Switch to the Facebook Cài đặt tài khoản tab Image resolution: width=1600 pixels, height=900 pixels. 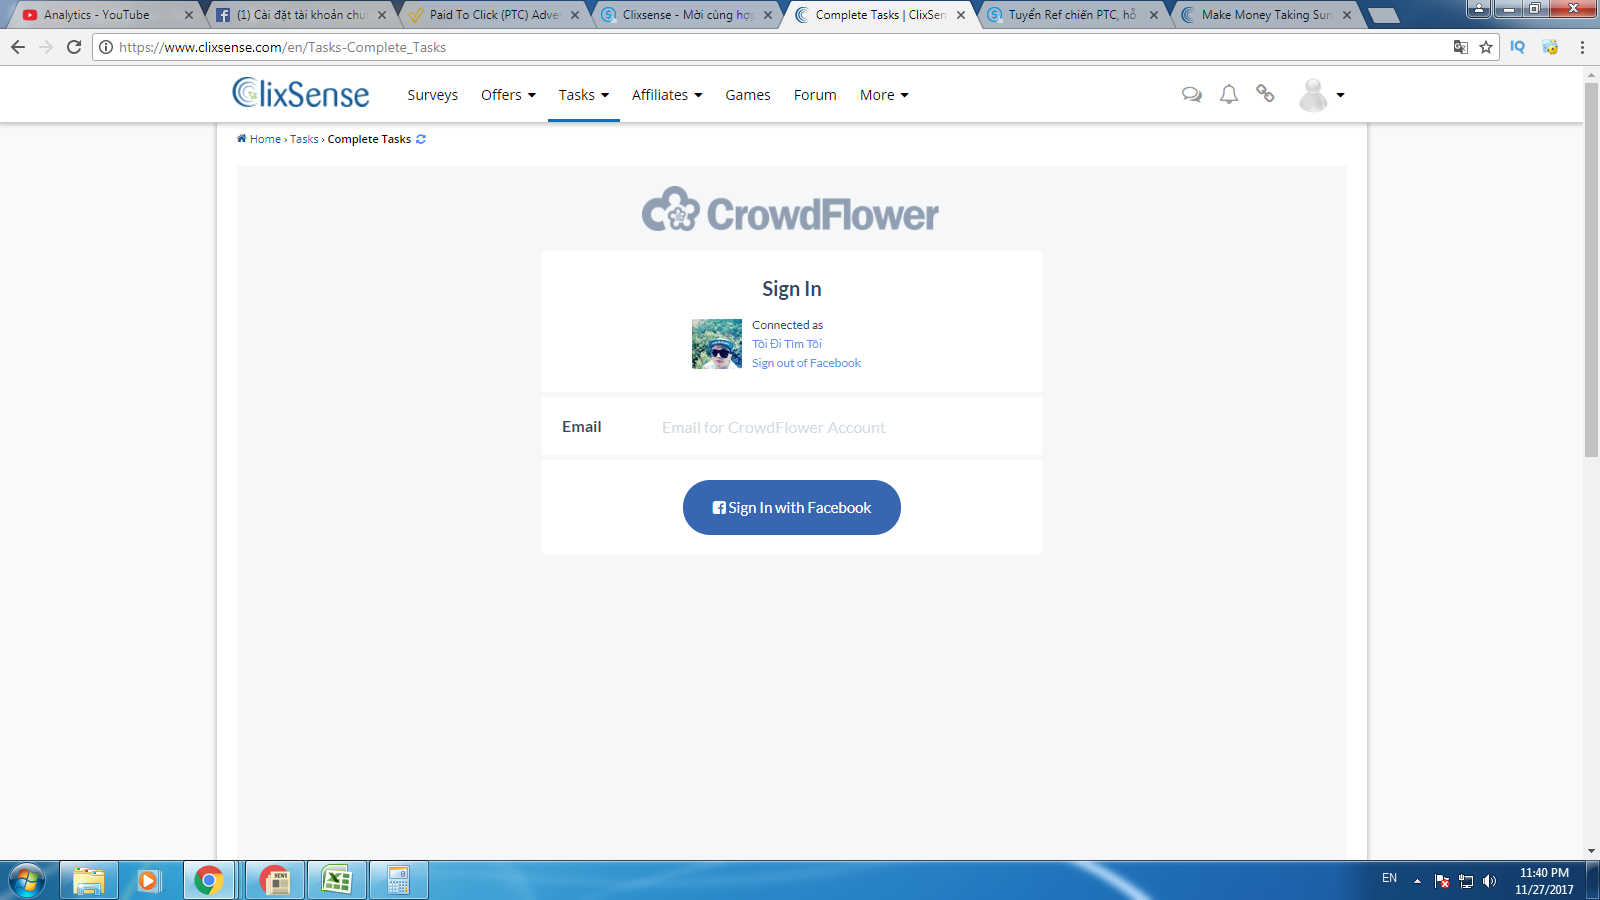coord(302,15)
